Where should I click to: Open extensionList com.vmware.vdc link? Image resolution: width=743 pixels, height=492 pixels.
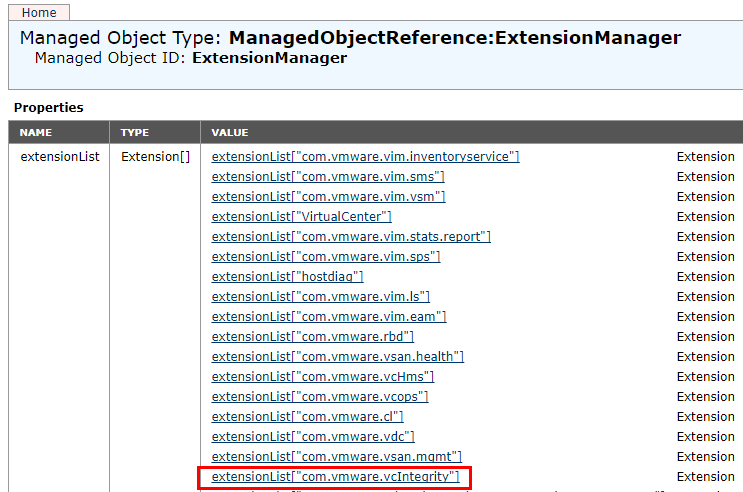(x=313, y=436)
